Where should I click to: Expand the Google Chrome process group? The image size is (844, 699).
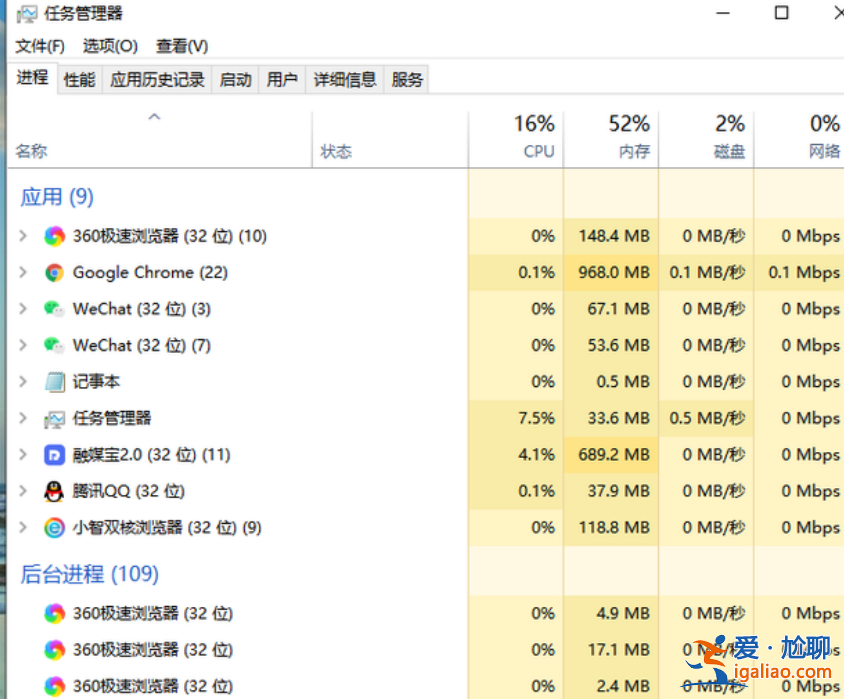click(21, 272)
